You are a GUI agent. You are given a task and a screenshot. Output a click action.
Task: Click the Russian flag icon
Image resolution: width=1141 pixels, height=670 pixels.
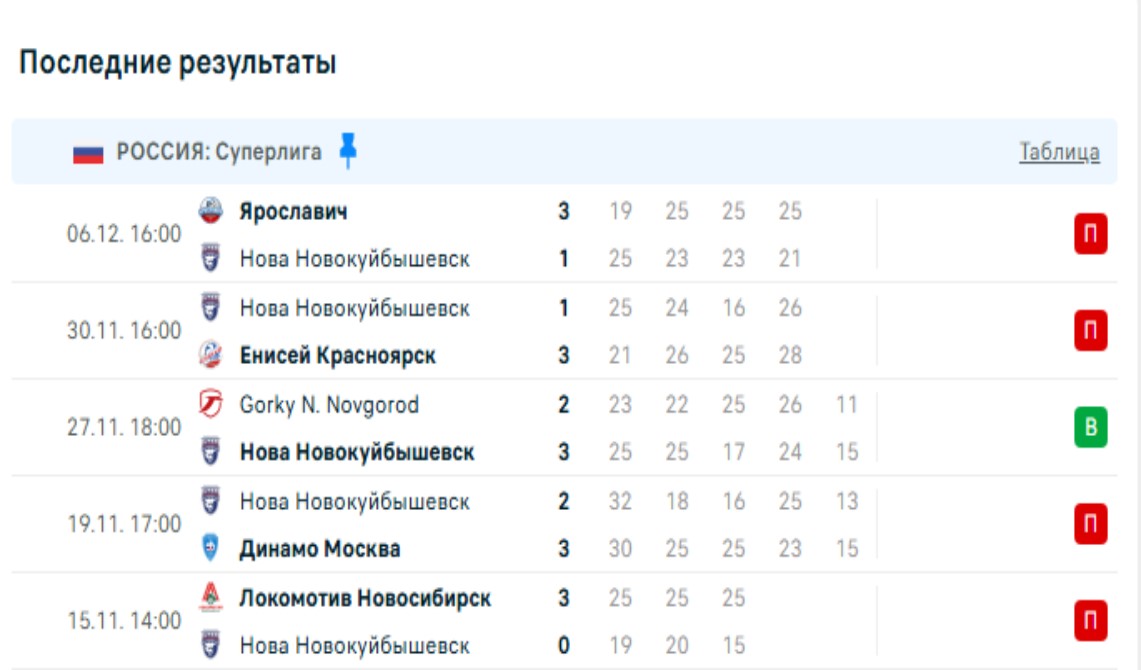pos(88,153)
